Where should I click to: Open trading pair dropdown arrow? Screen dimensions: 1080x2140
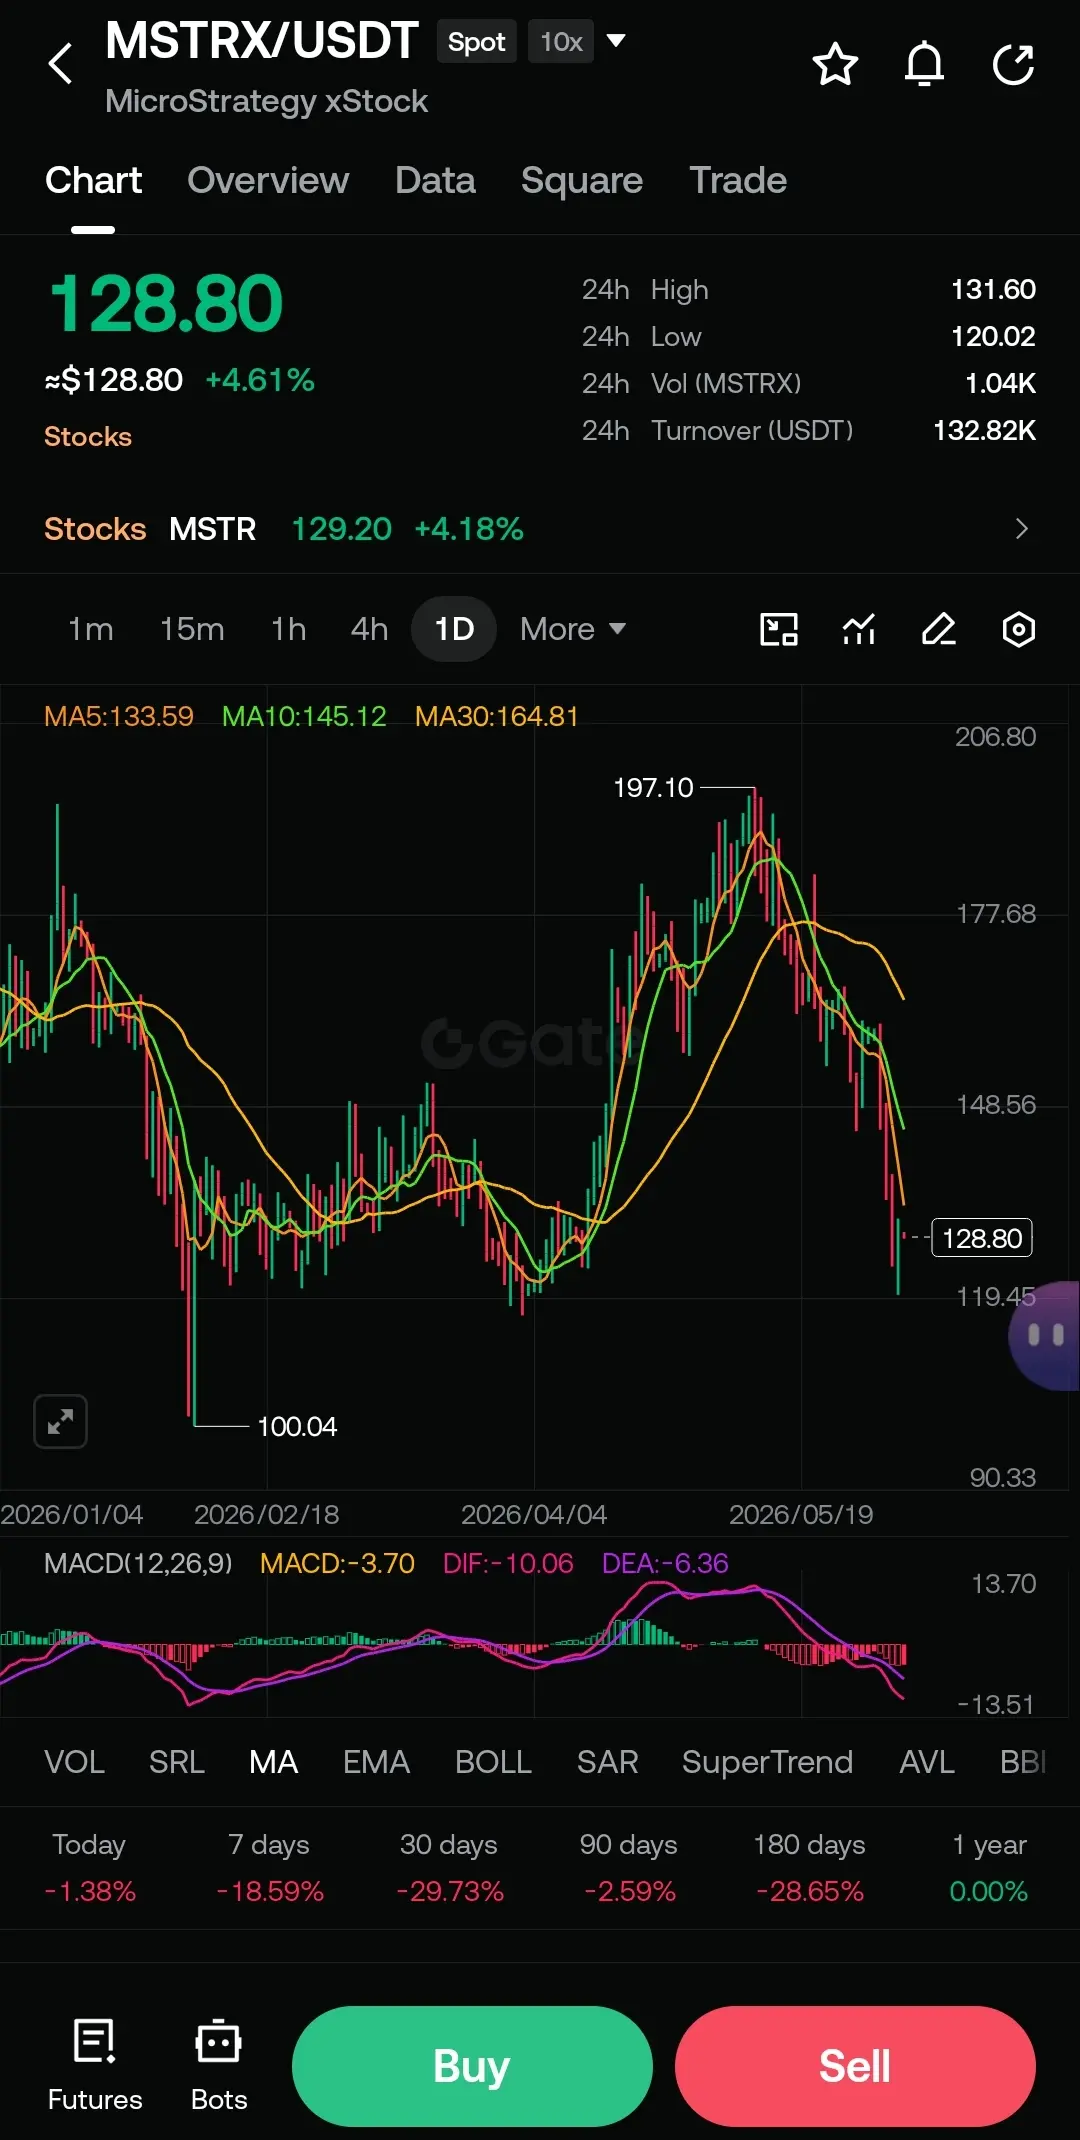[617, 41]
